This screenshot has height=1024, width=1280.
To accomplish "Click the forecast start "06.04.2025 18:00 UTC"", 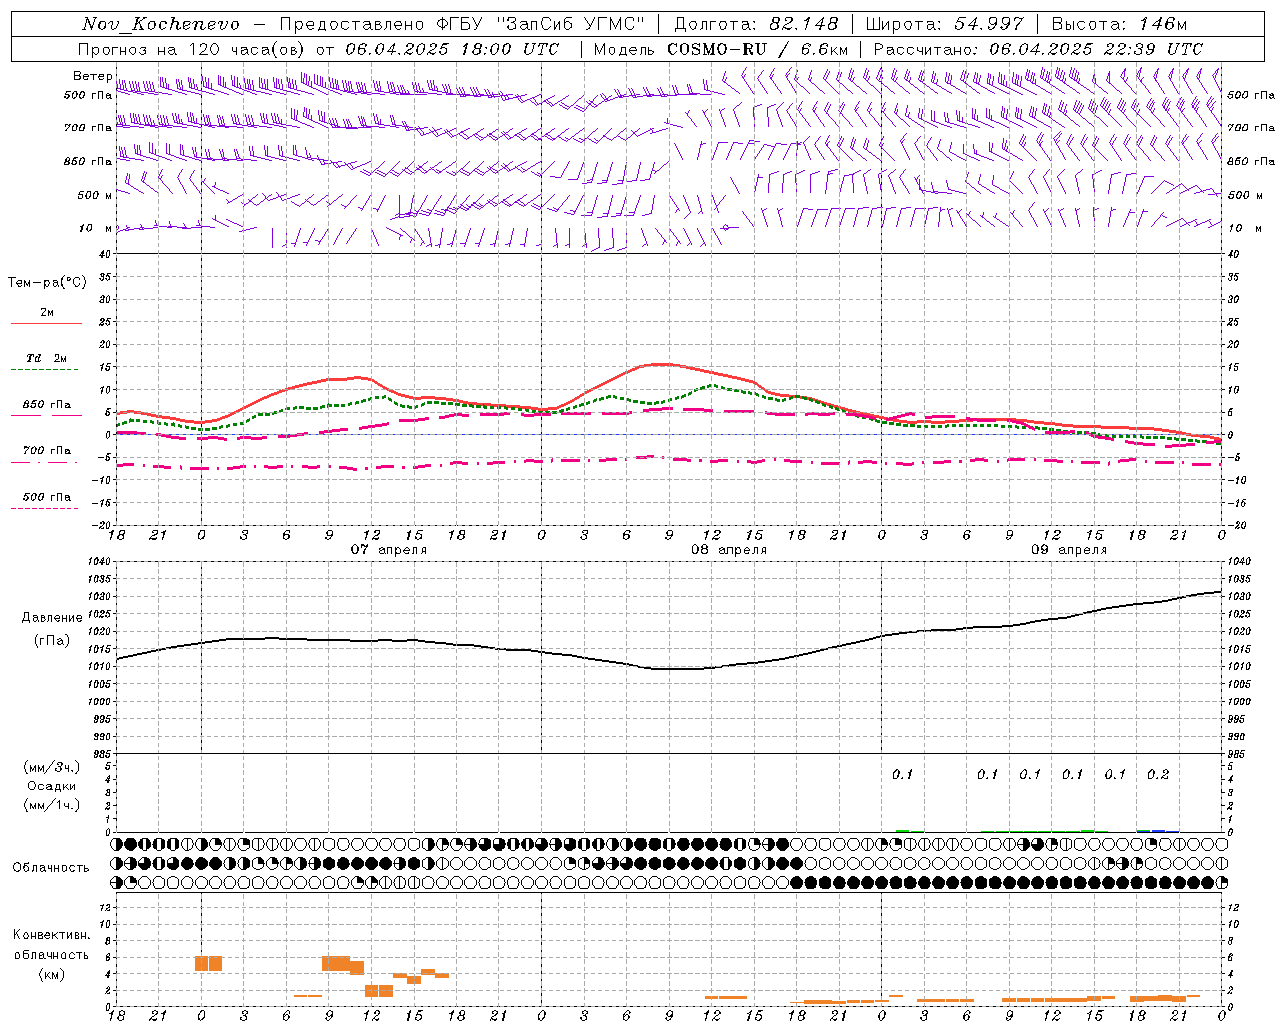I will tap(452, 48).
